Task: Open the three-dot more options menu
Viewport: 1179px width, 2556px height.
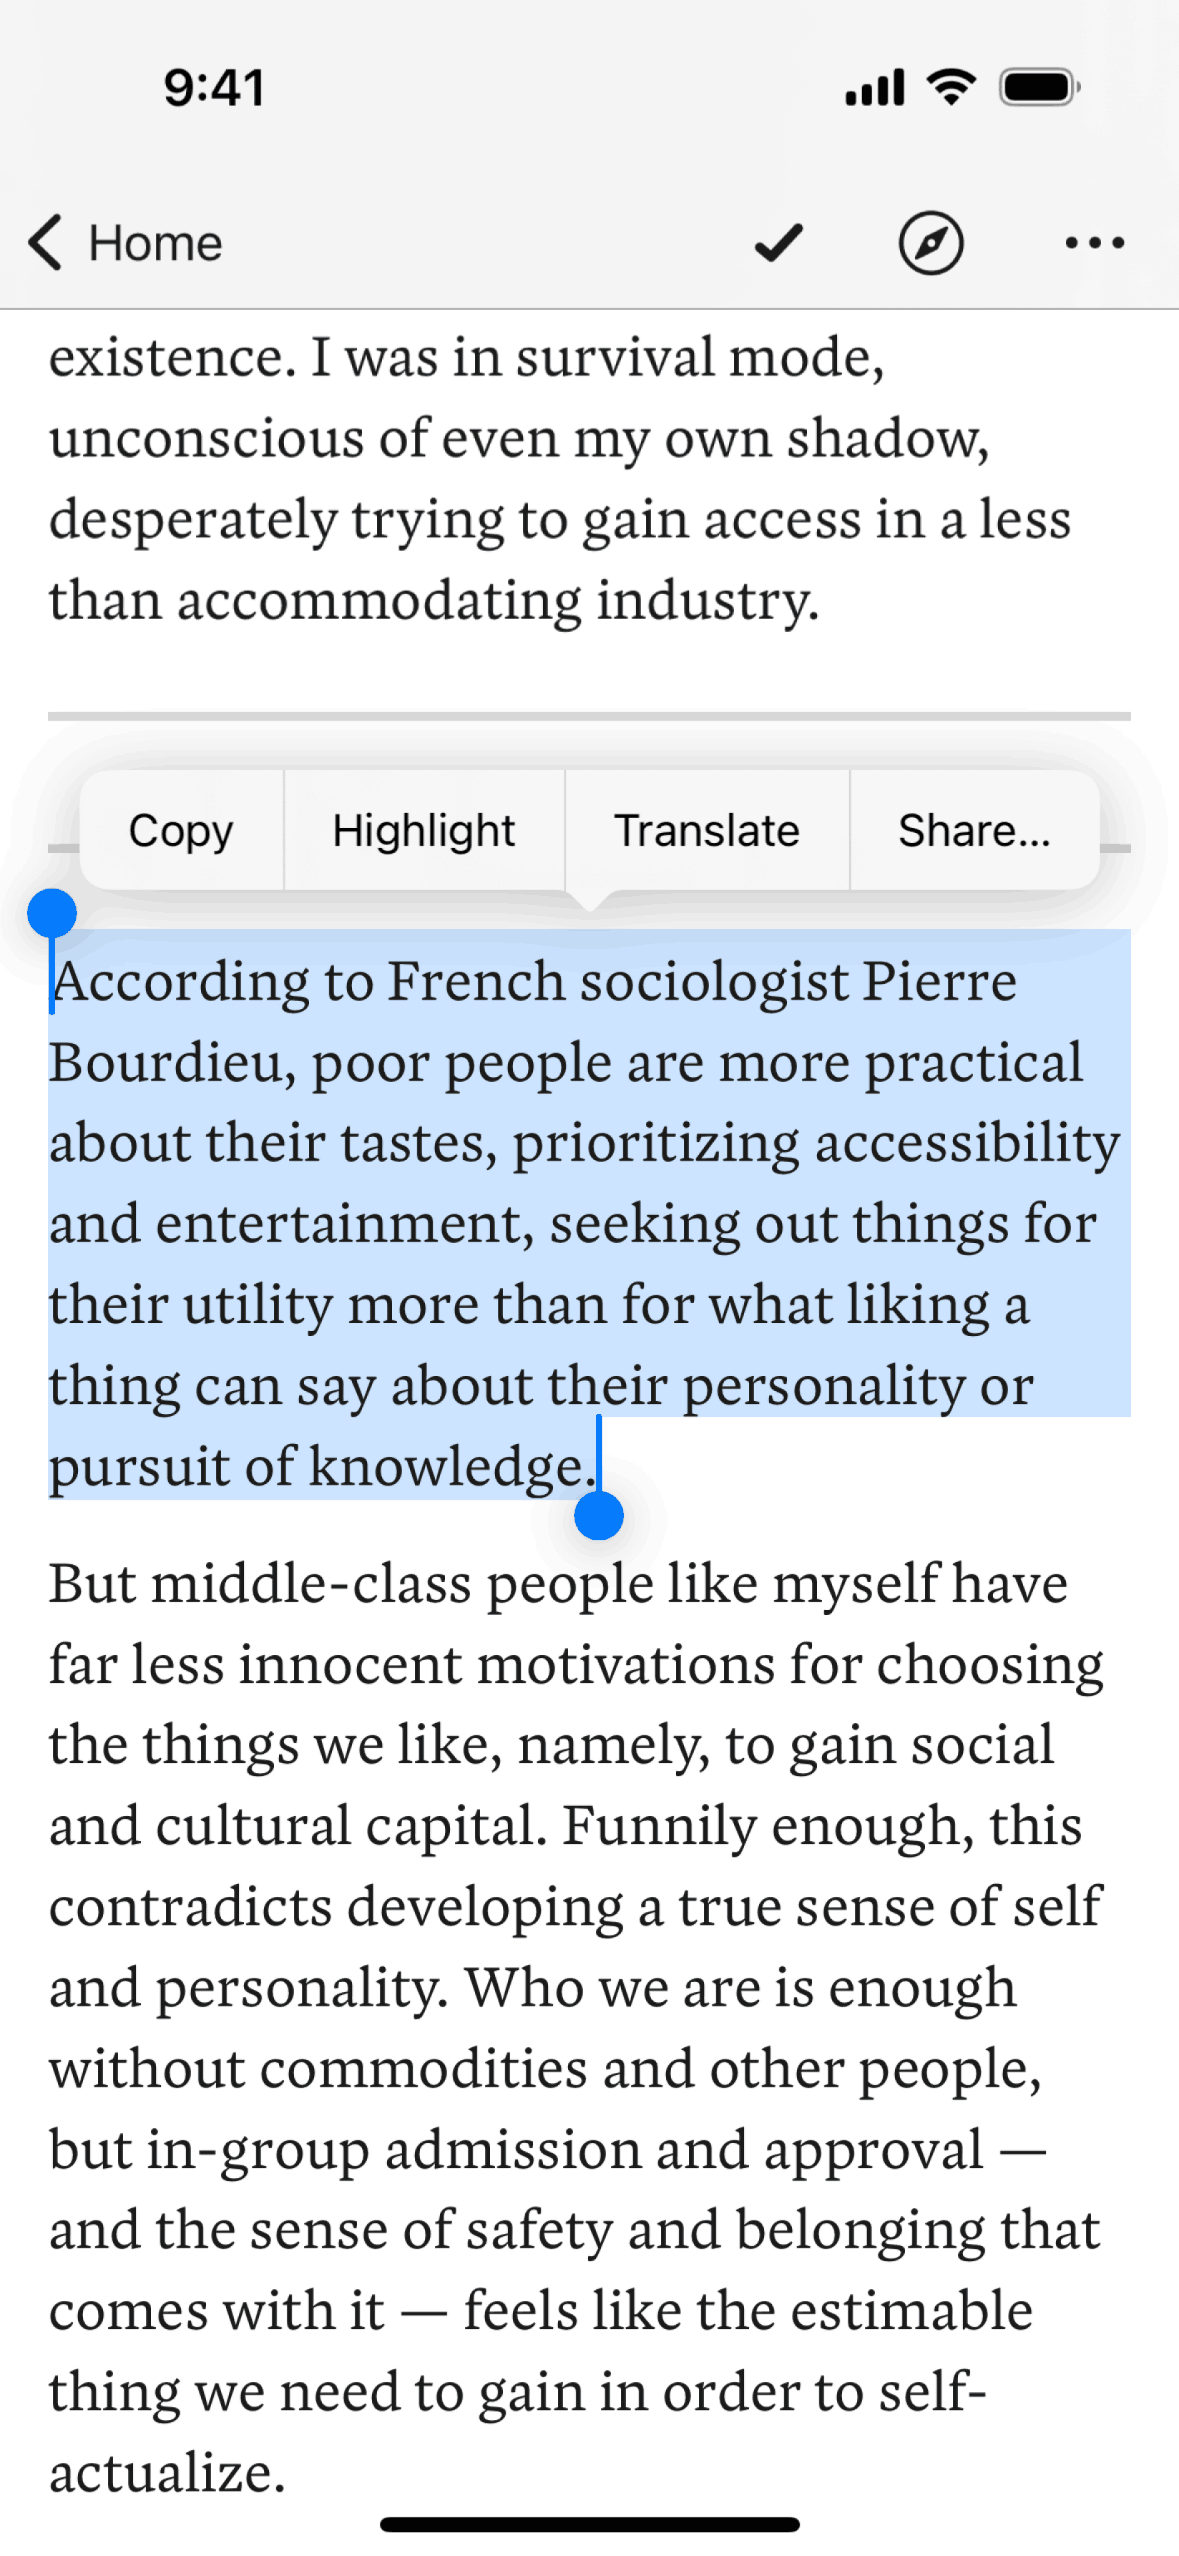Action: (x=1094, y=243)
